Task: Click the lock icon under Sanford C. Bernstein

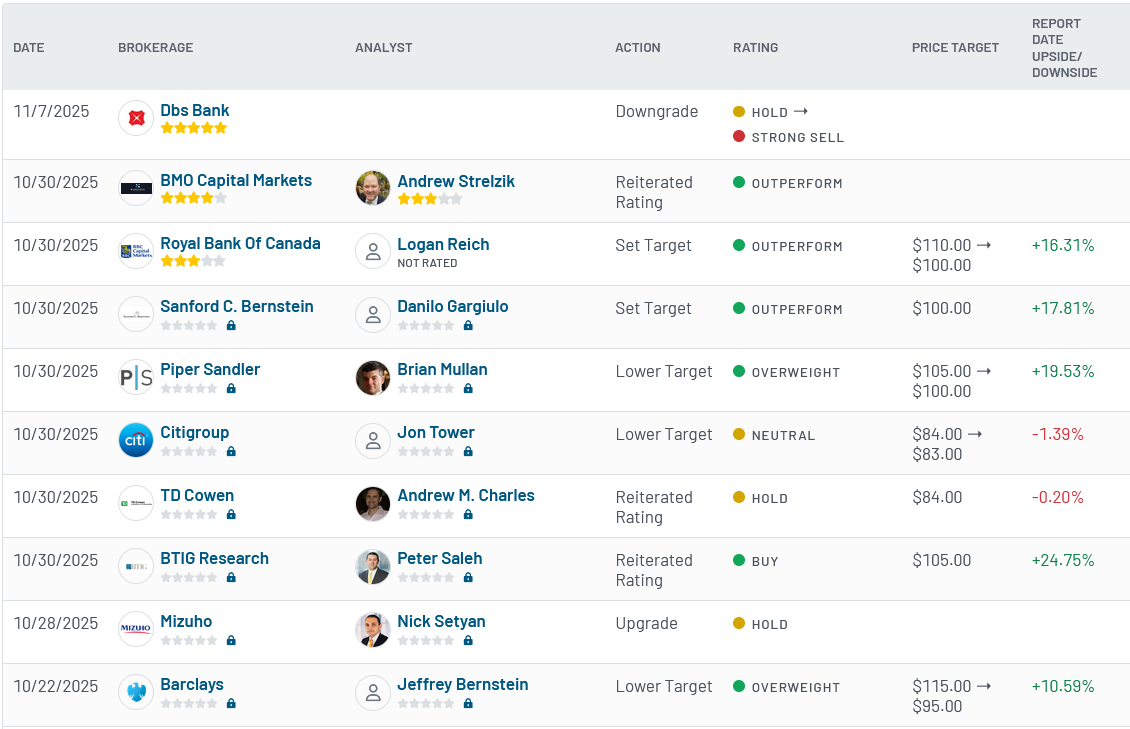Action: [231, 326]
